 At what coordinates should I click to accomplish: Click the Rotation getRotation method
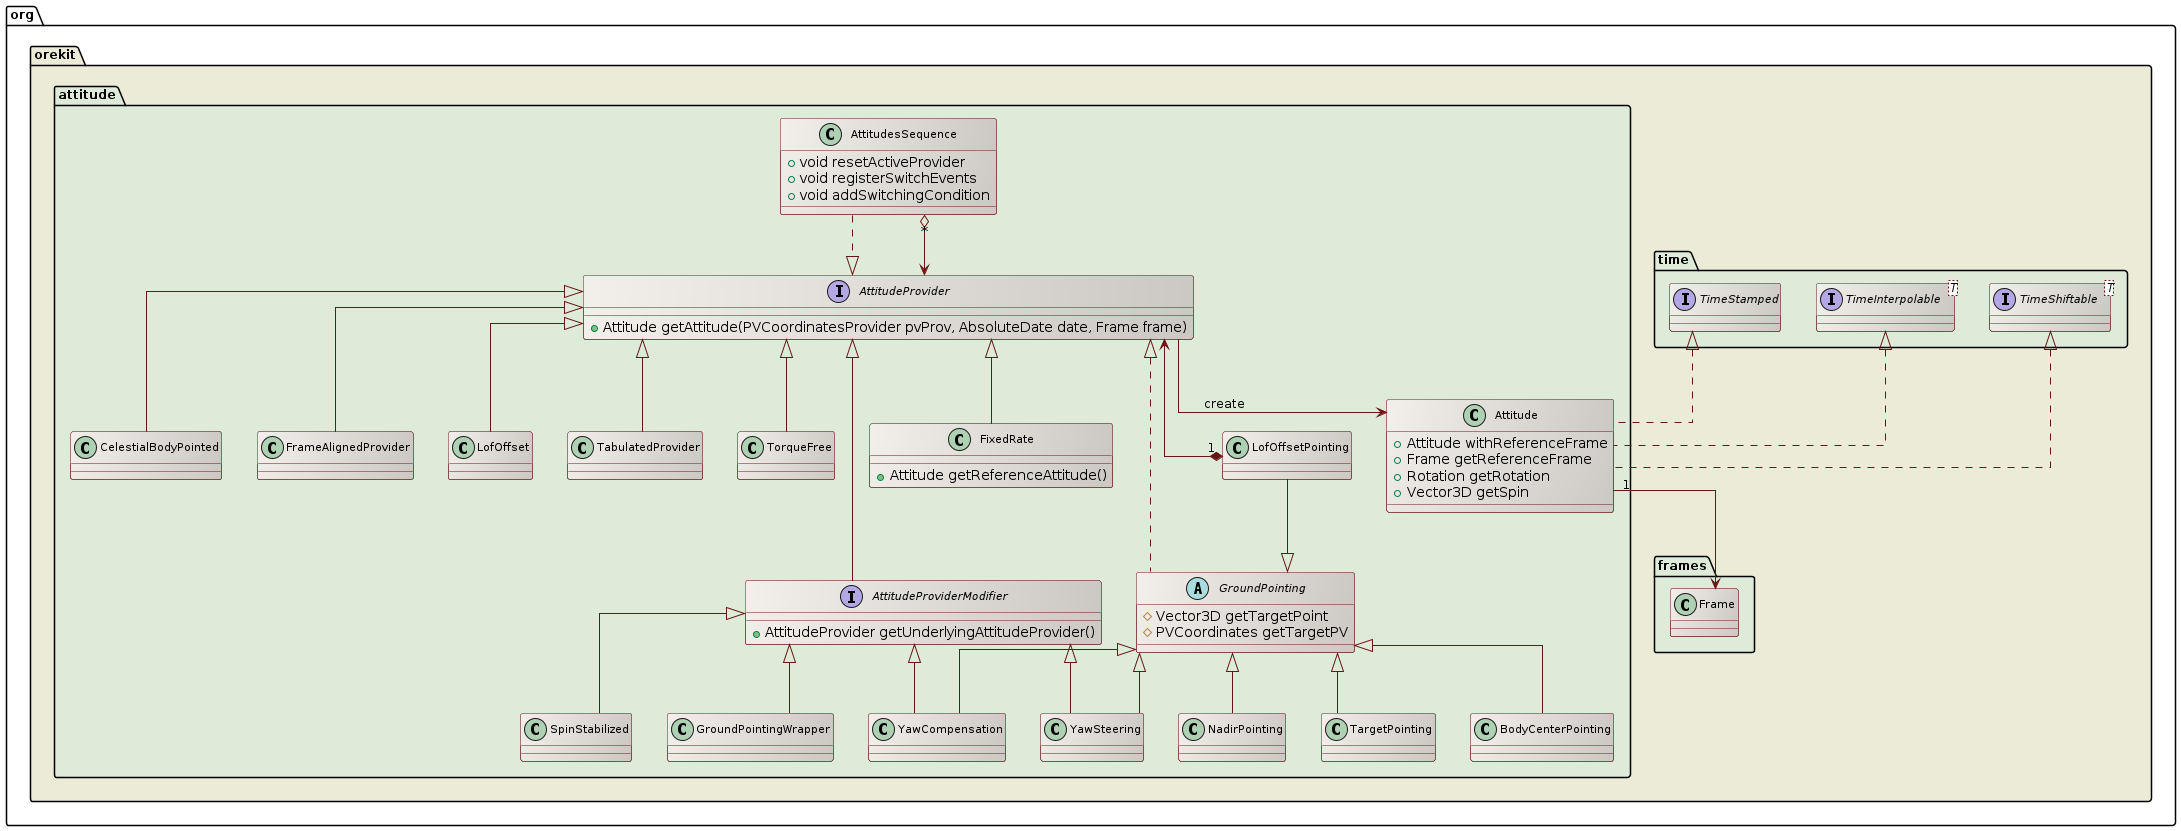[1478, 476]
